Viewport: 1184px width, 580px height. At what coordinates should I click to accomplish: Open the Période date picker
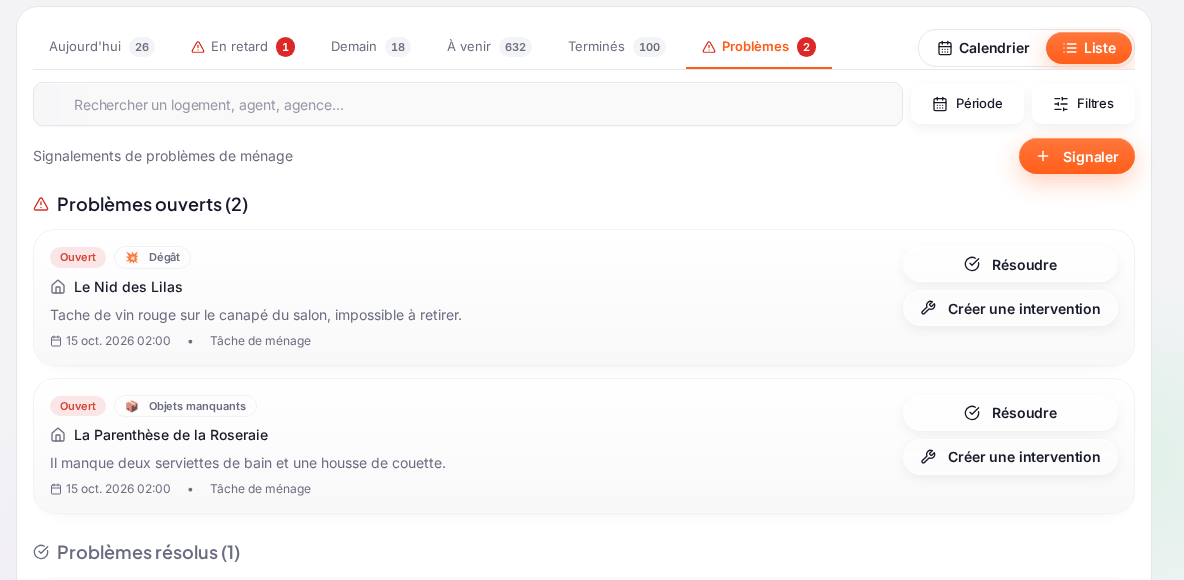tap(967, 103)
